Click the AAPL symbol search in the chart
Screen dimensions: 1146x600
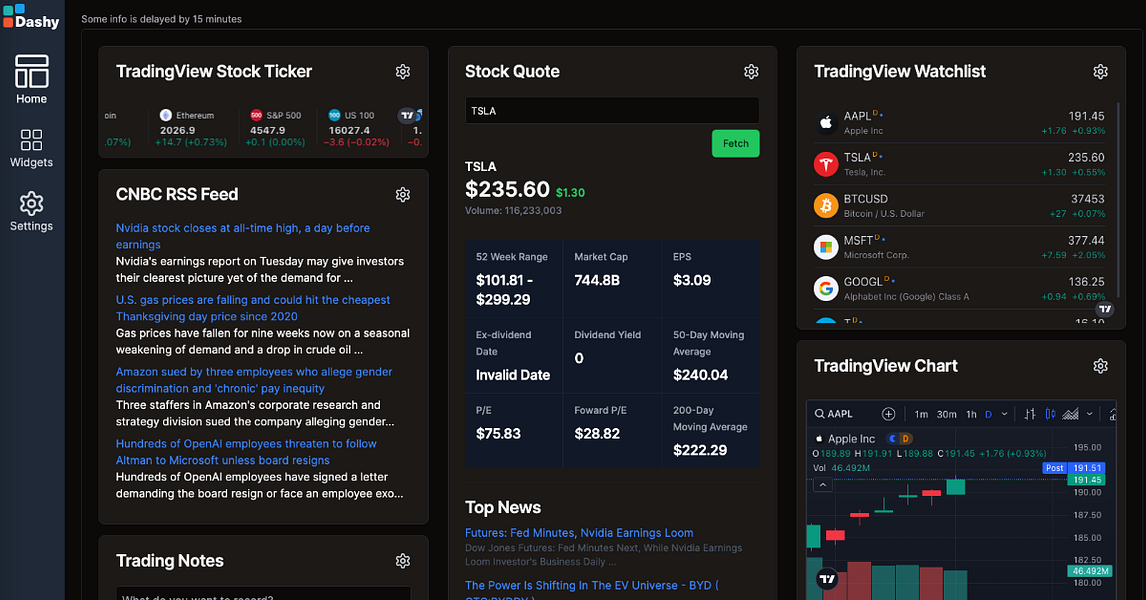[834, 414]
